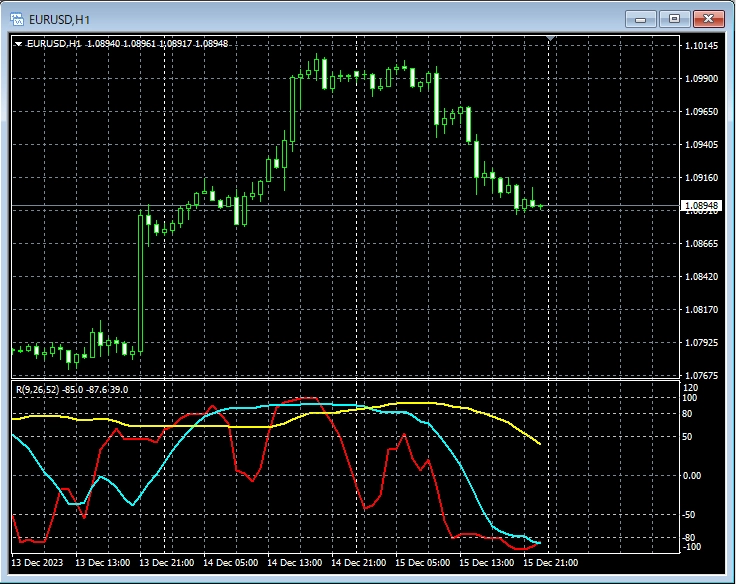The height and width of the screenshot is (584, 737).
Task: Click the EURUSD,H1 title bar text
Action: point(58,18)
